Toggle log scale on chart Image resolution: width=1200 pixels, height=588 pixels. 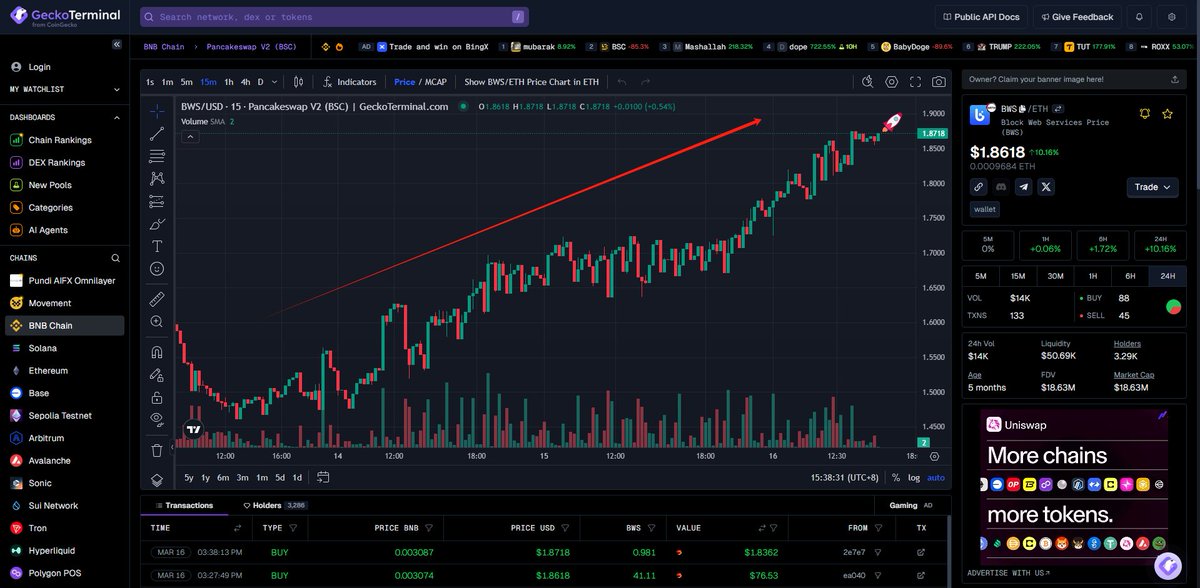914,478
